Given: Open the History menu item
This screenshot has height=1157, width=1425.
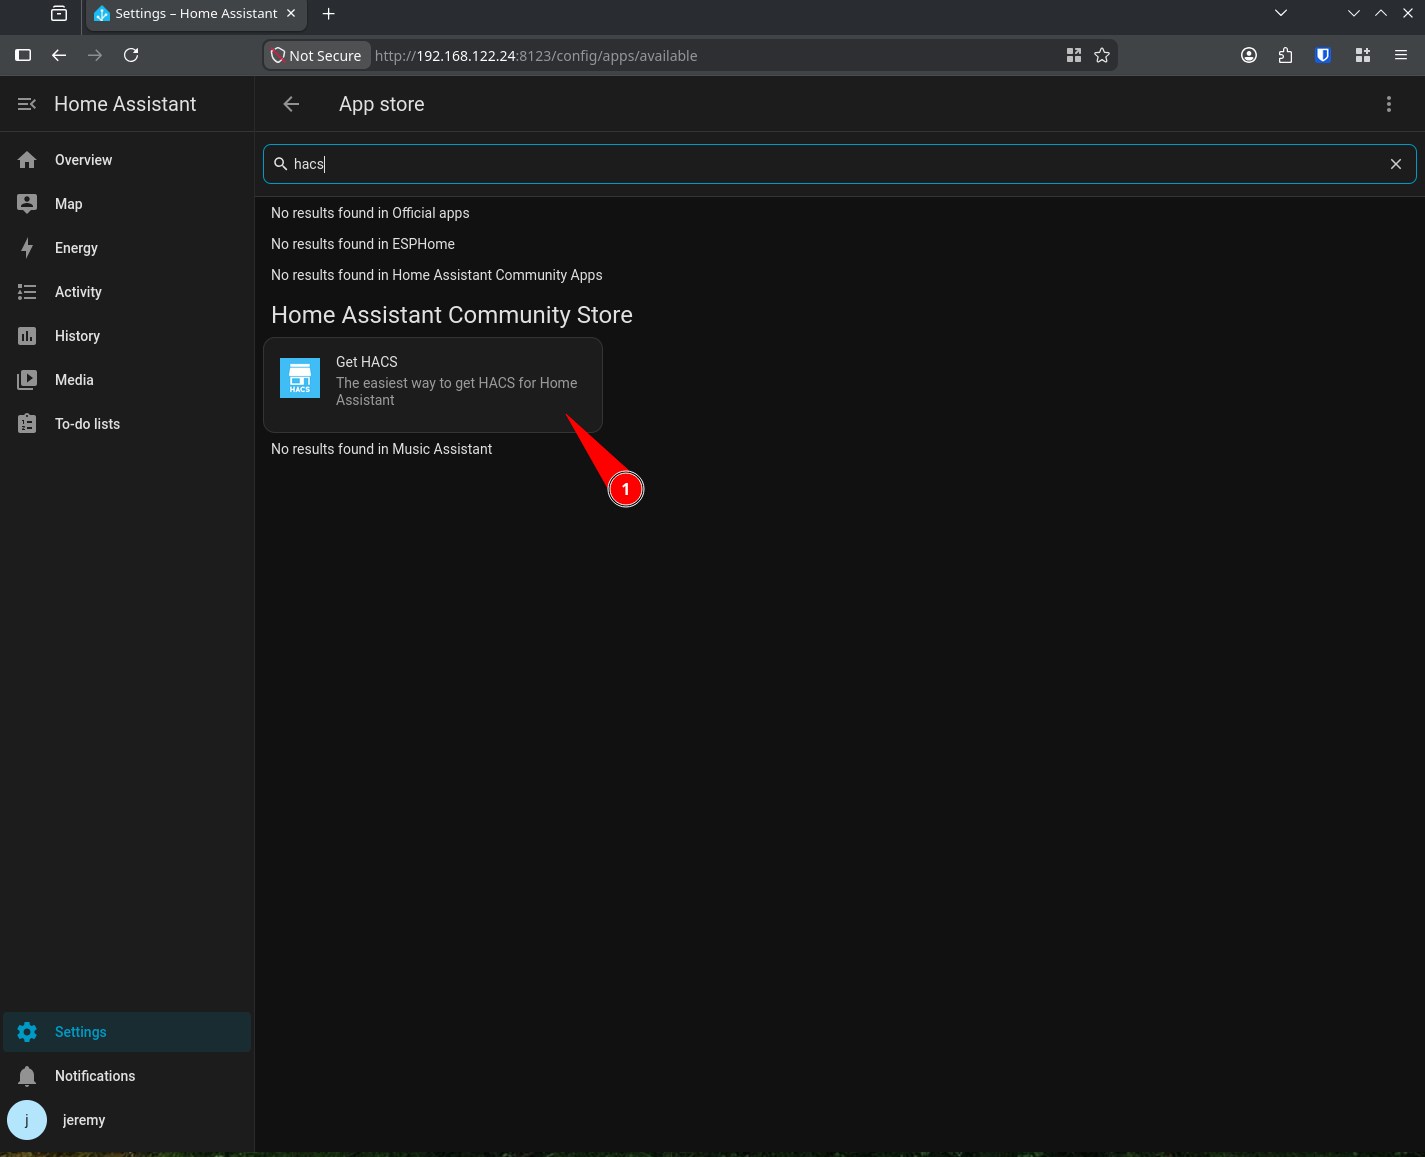Looking at the screenshot, I should pos(127,336).
